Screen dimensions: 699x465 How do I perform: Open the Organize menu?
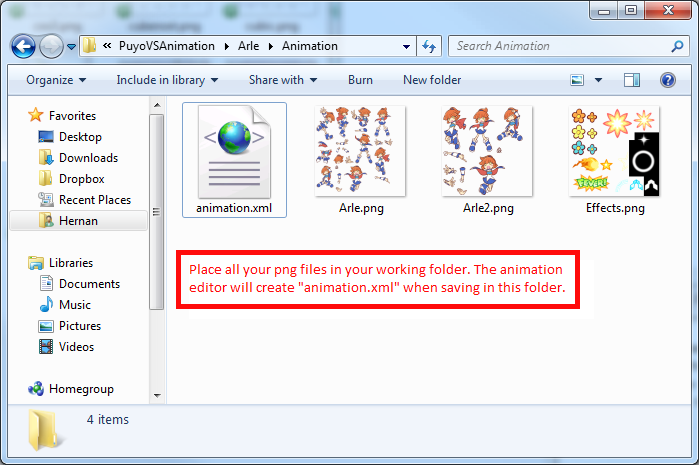pyautogui.click(x=56, y=80)
